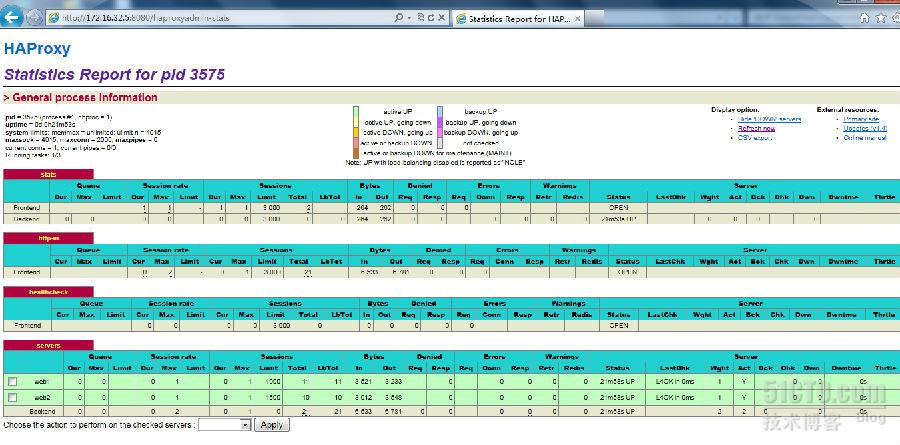Click the web2 server name cell

tap(41, 397)
